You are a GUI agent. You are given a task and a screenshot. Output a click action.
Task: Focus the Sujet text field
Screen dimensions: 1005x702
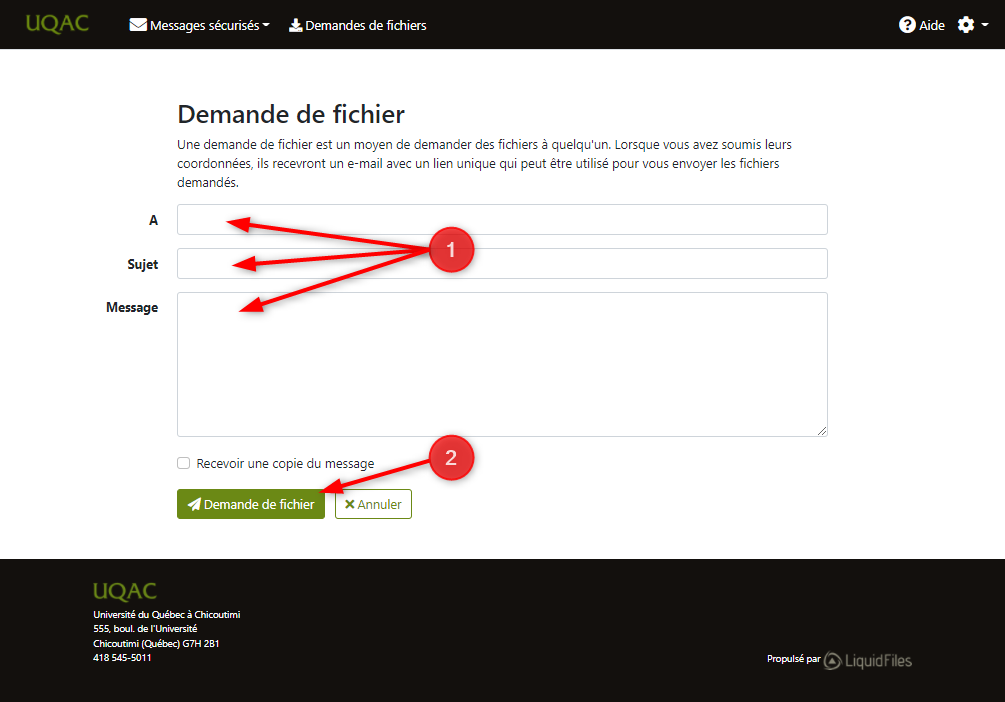point(502,264)
